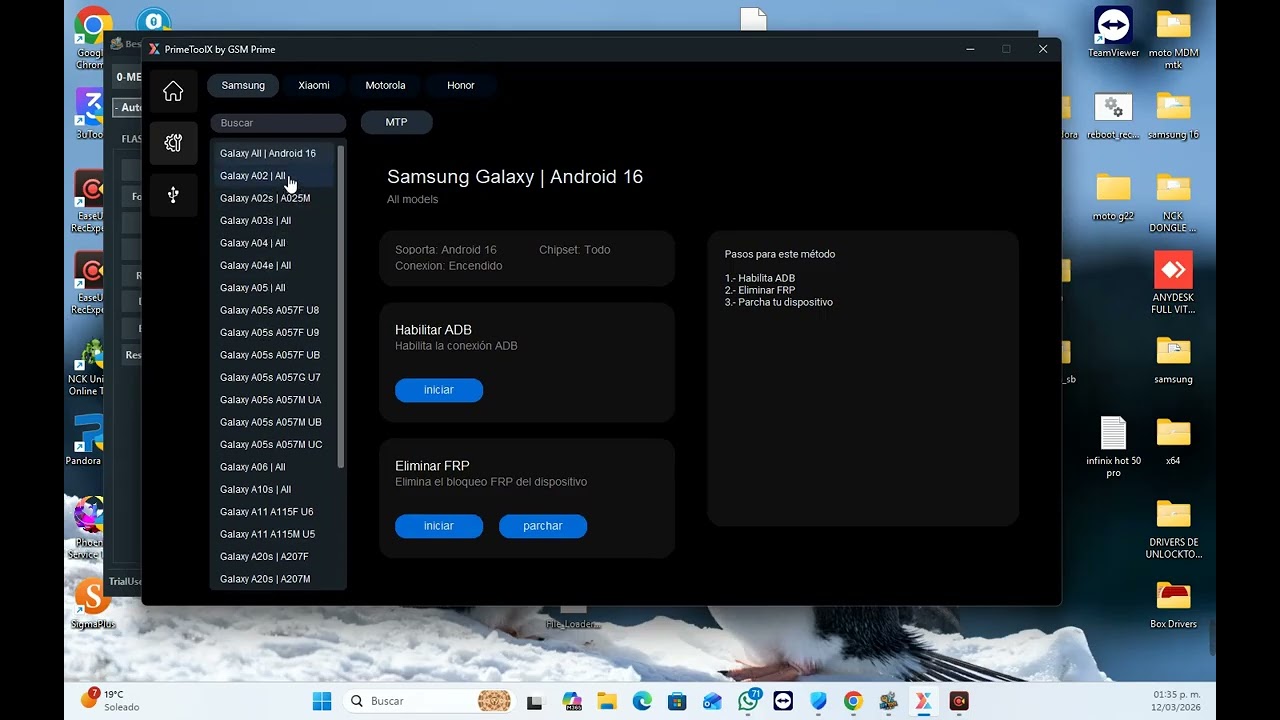Open the samsung desktop folder
The width and height of the screenshot is (1280, 720).
tap(1173, 360)
